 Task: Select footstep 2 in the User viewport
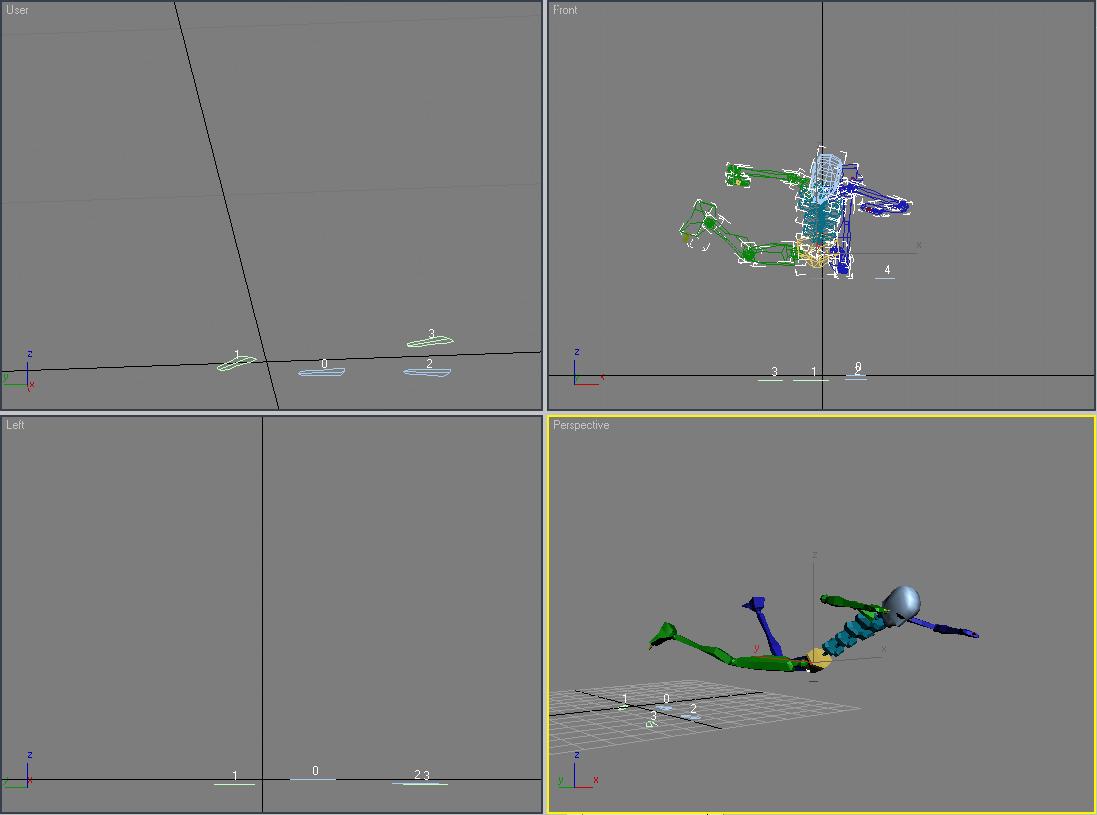click(x=427, y=372)
